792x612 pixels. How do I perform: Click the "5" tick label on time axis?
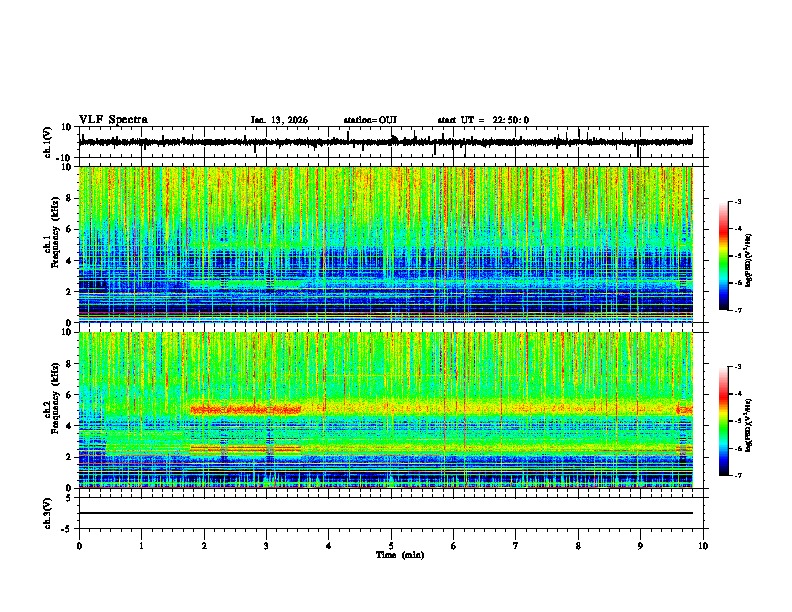(x=391, y=546)
